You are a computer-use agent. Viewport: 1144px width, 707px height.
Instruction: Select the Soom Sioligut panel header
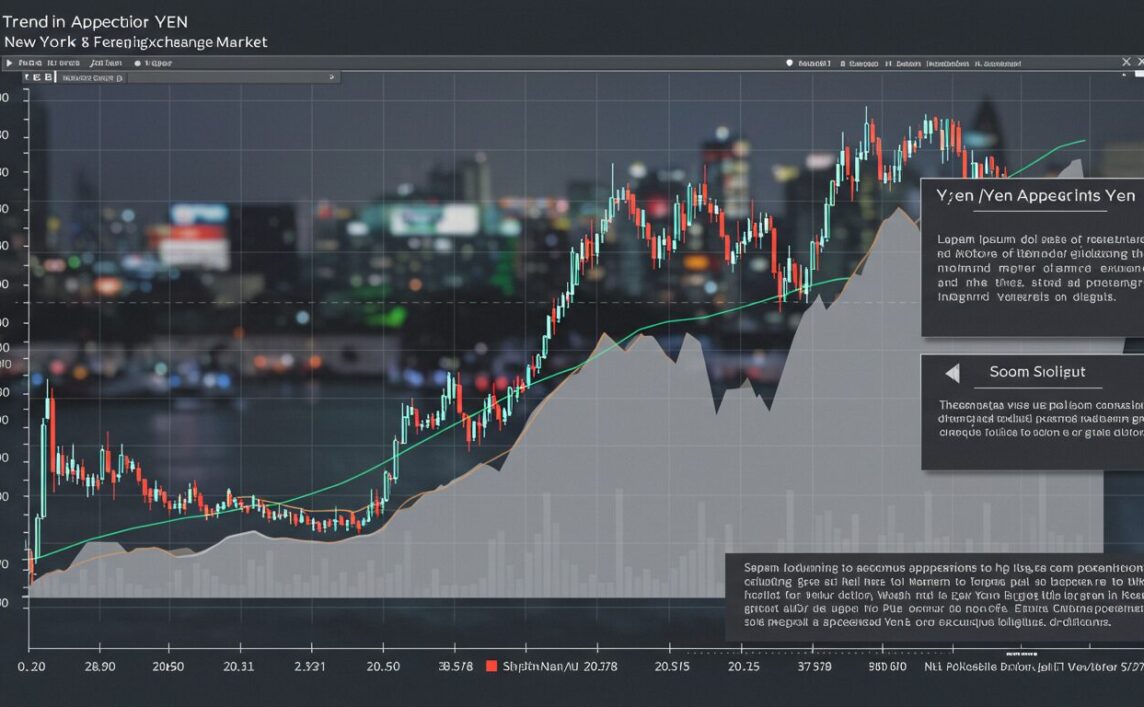tap(1037, 372)
